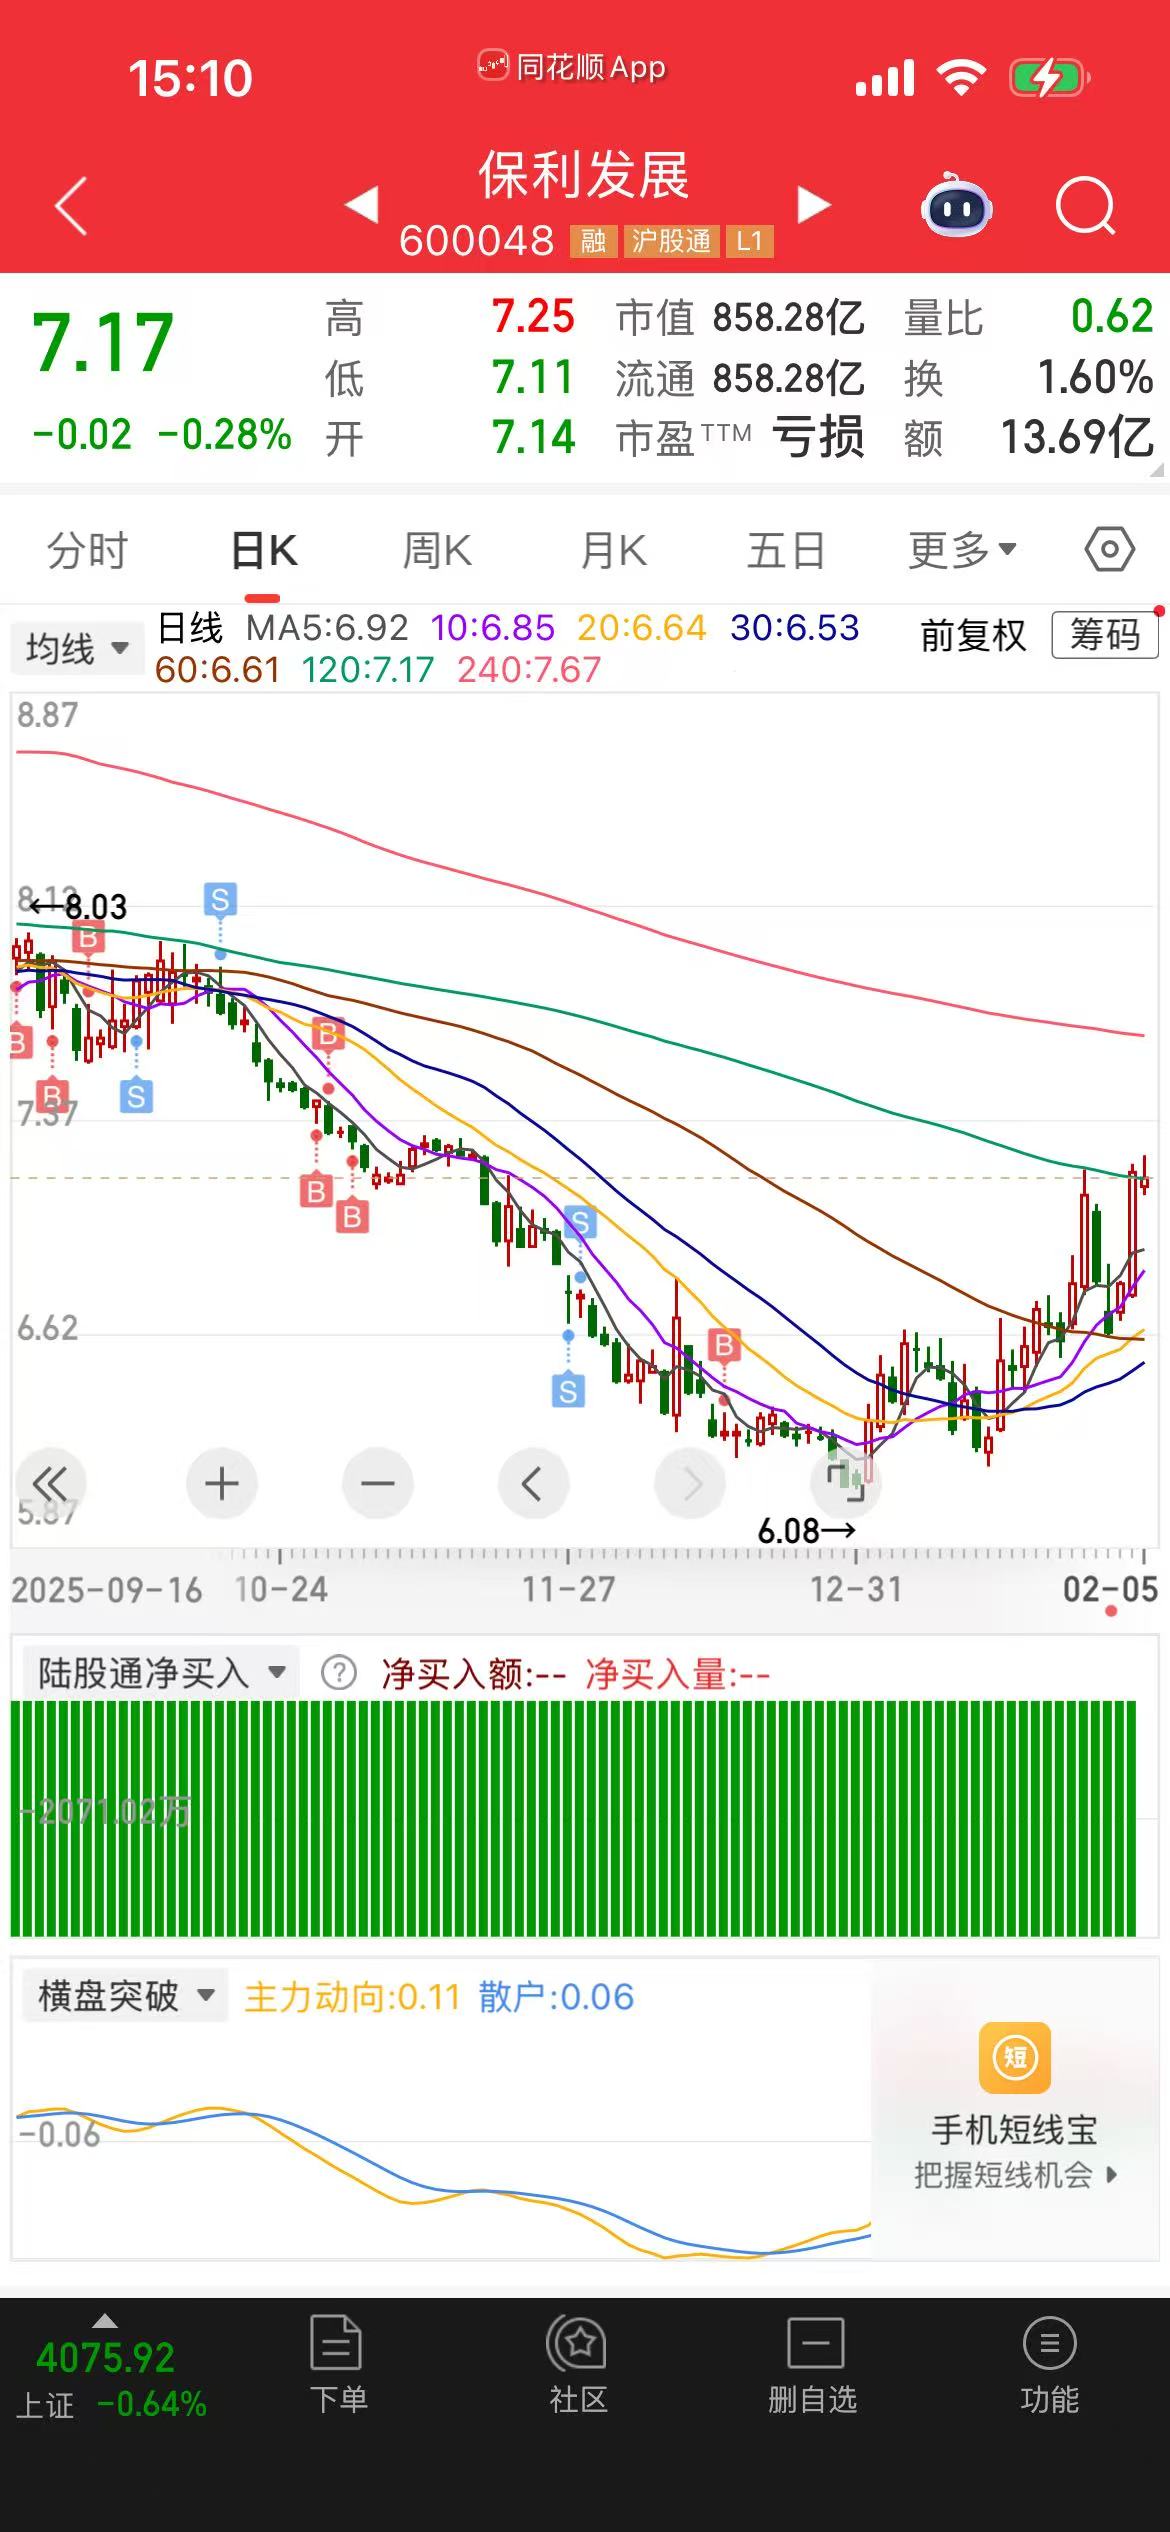Open the 均线 indicator dropdown
1170x2532 pixels.
pos(77,649)
